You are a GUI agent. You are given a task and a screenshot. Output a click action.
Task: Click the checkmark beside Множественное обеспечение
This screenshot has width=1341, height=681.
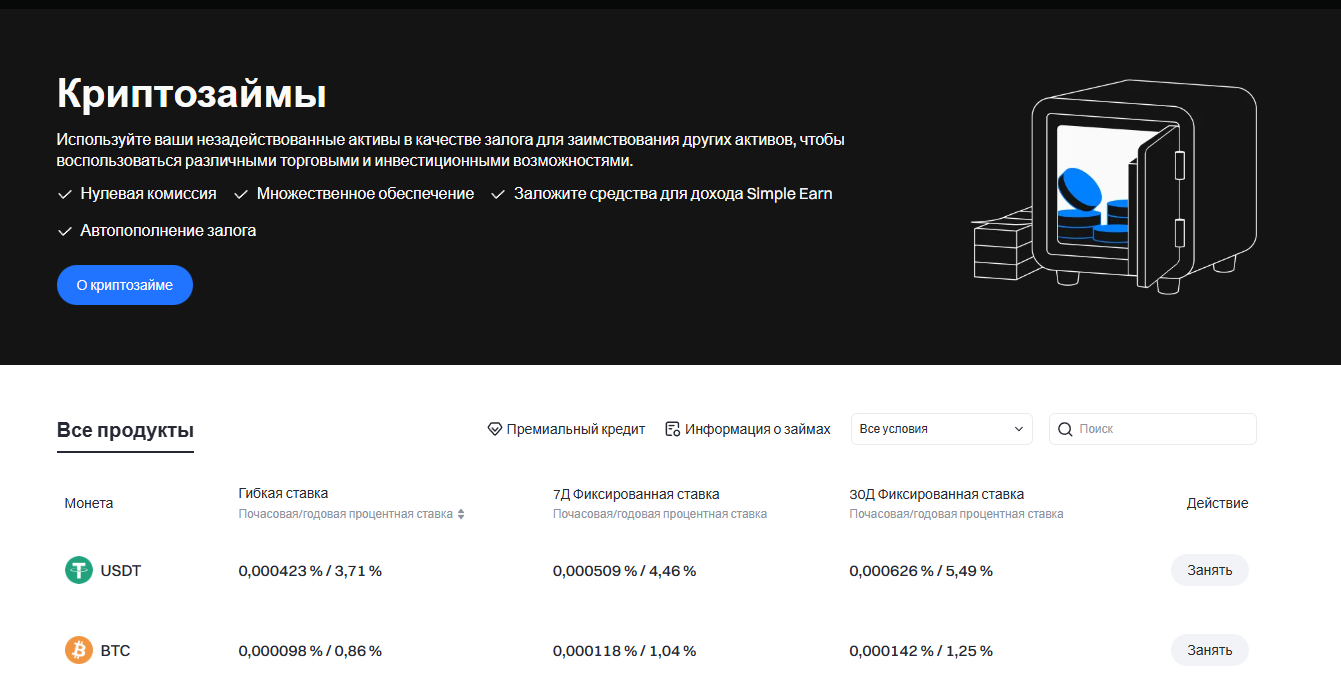(x=240, y=193)
